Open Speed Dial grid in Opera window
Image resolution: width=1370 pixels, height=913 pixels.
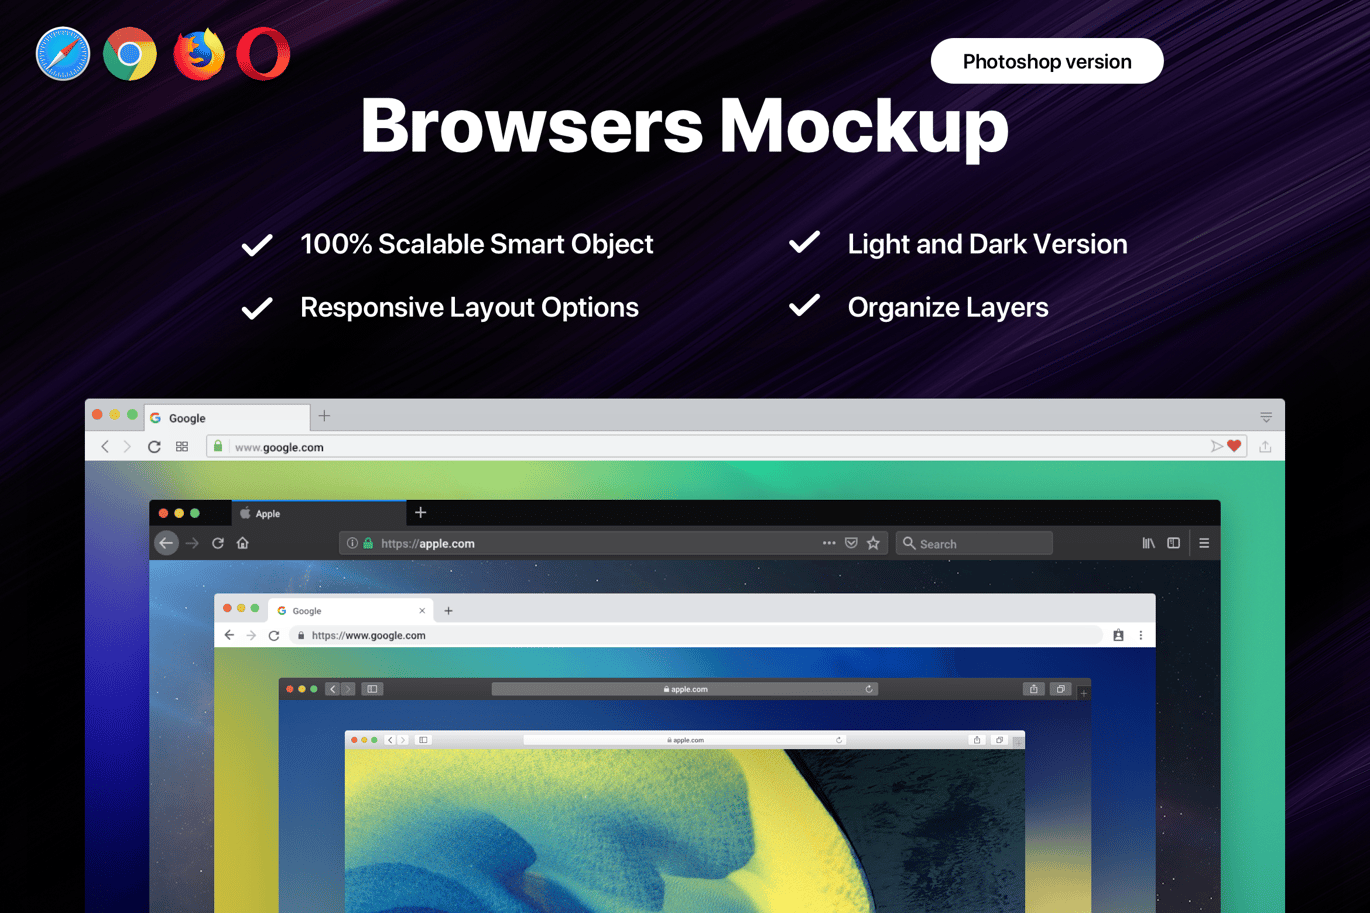tap(182, 447)
